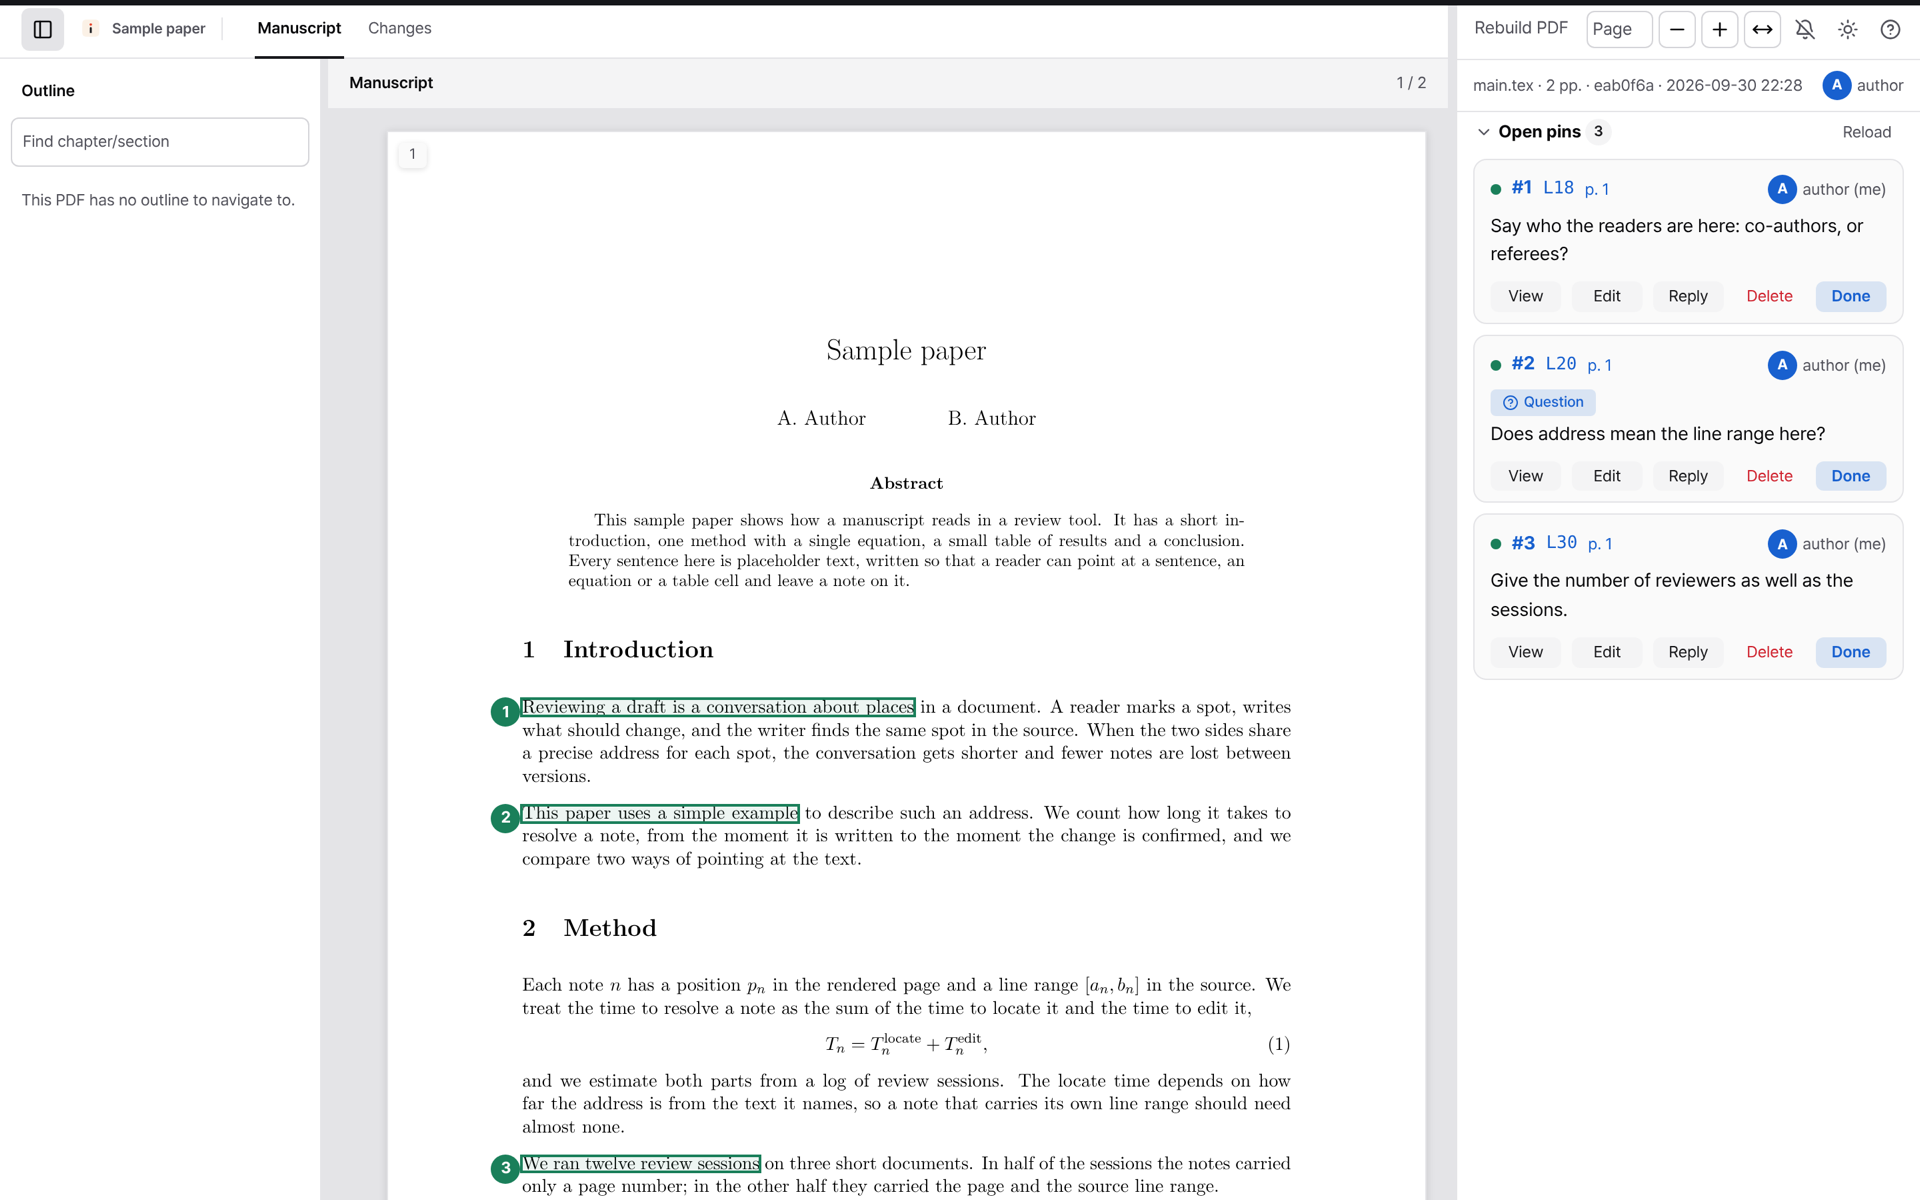Screen dimensions: 1920x1200
Task: Edit pin #3 comment
Action: 1607,652
